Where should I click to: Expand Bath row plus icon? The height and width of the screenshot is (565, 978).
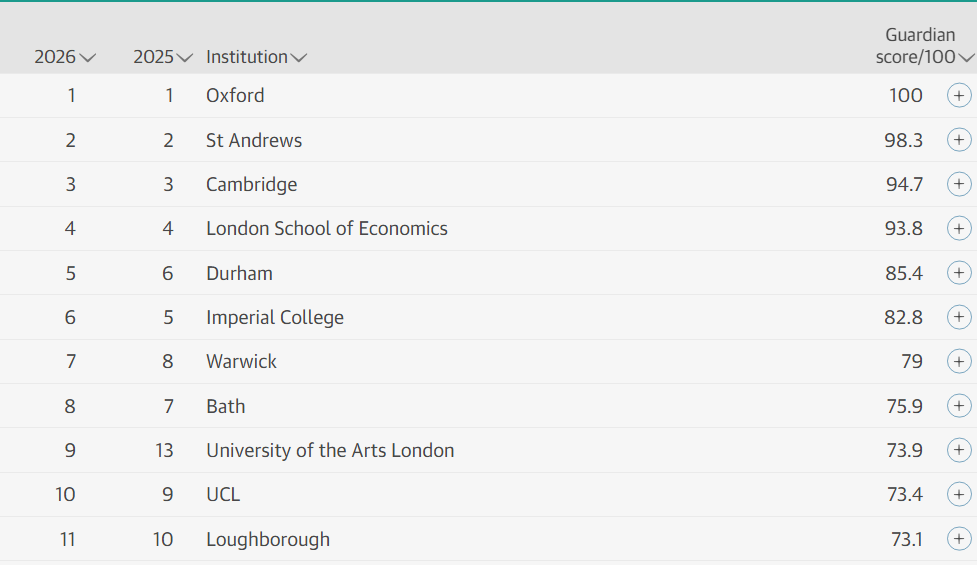click(959, 406)
